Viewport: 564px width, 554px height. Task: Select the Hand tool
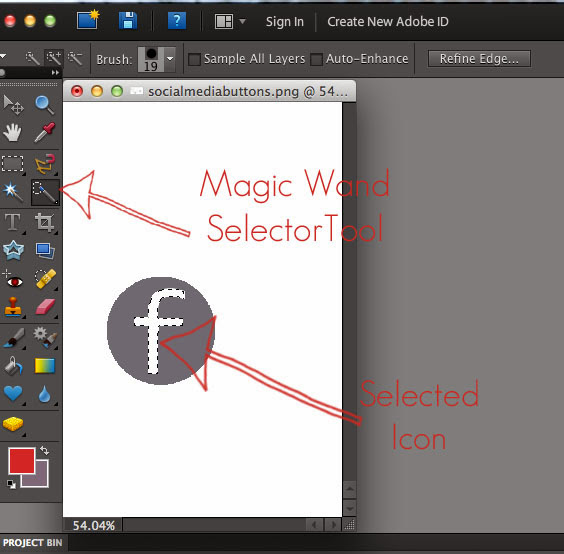12,132
